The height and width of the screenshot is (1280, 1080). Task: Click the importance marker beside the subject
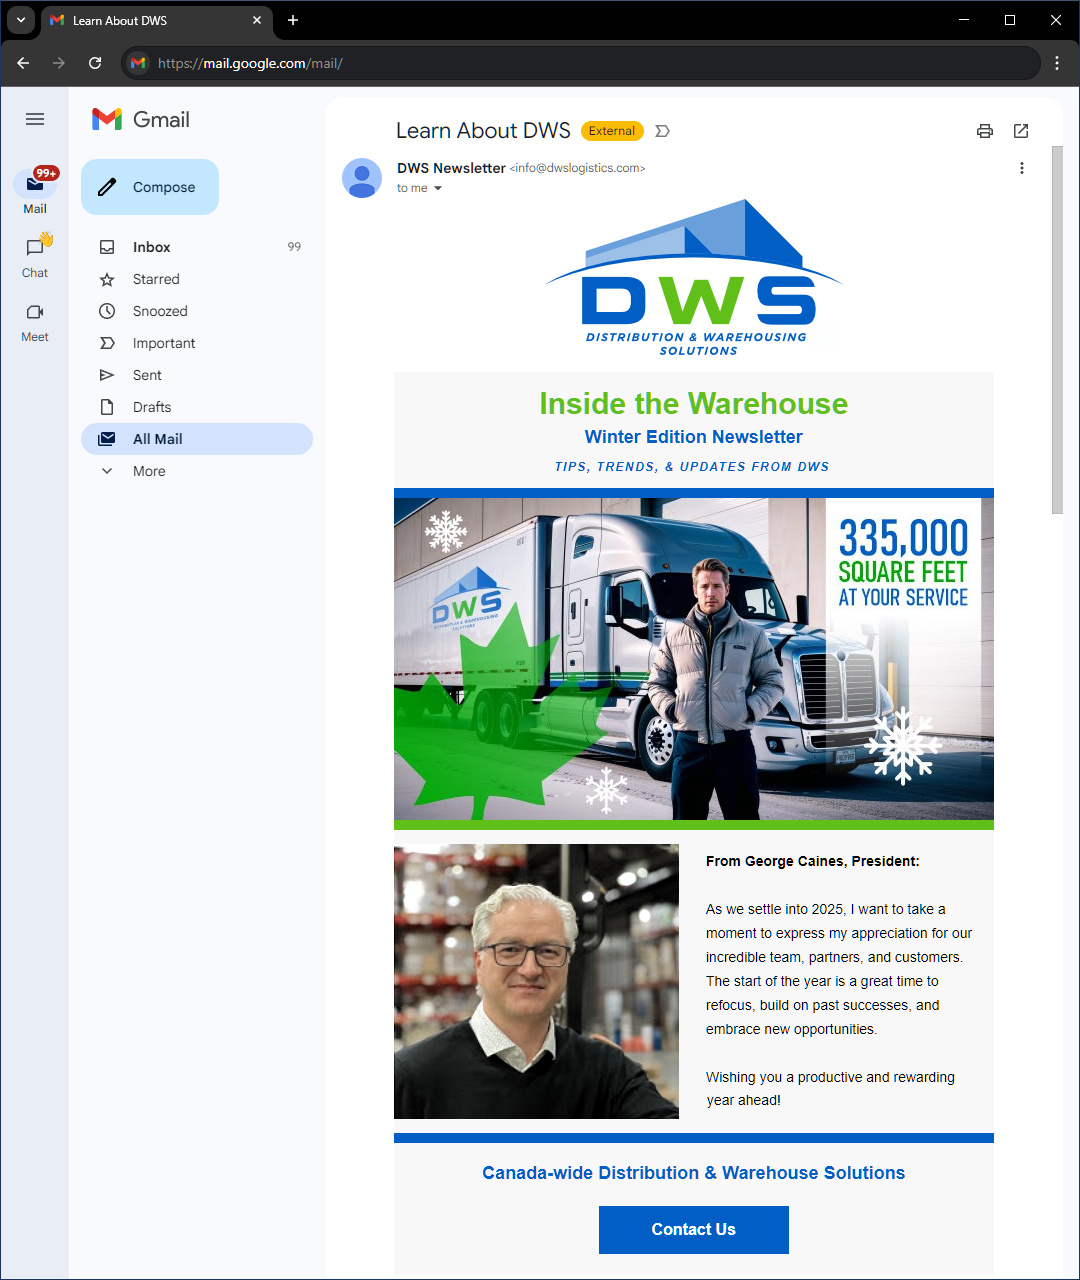click(x=662, y=131)
